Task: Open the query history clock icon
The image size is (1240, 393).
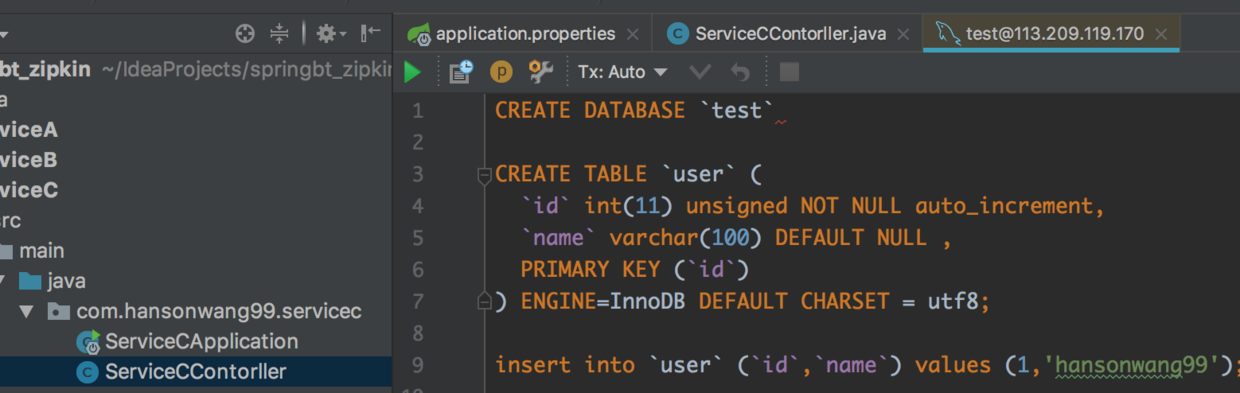Action: pos(460,72)
